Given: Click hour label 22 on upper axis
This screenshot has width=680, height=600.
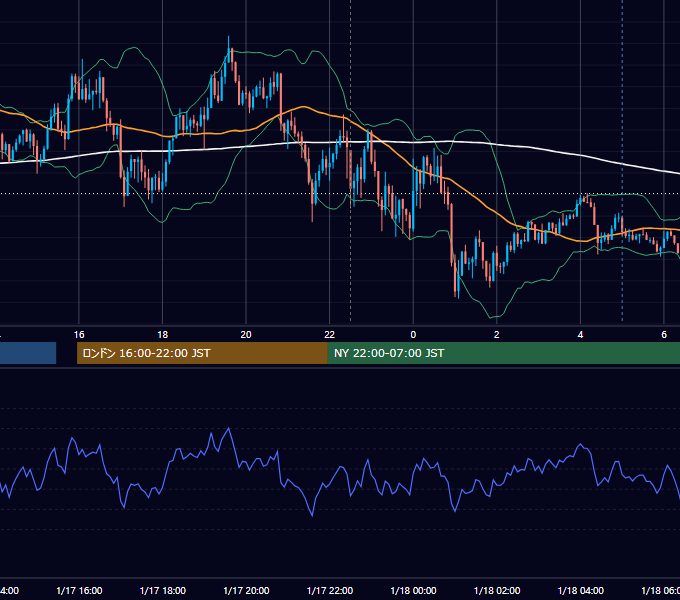Looking at the screenshot, I should coord(330,335).
